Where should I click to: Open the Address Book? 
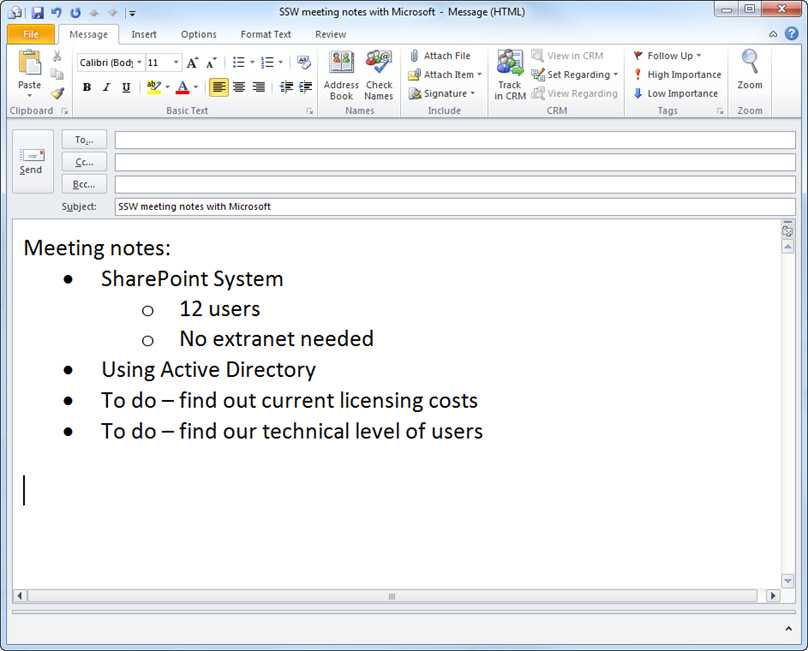[341, 74]
